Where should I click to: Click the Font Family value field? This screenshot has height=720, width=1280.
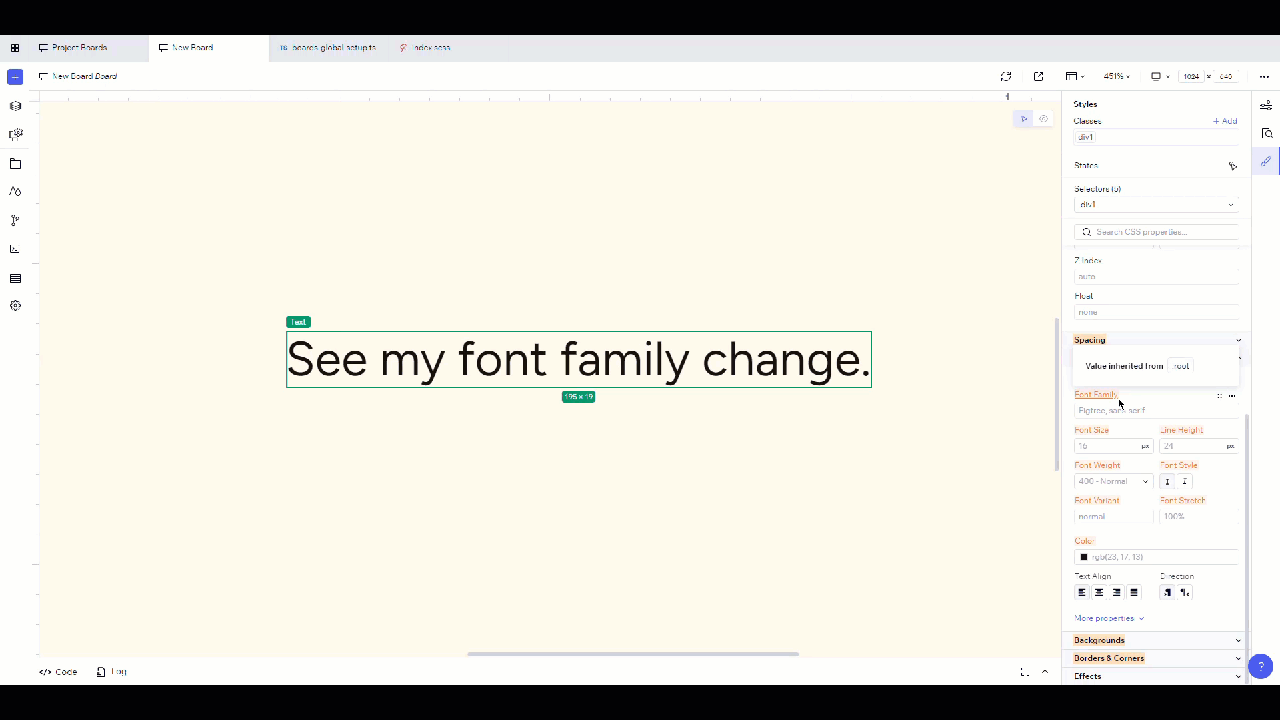[1156, 410]
